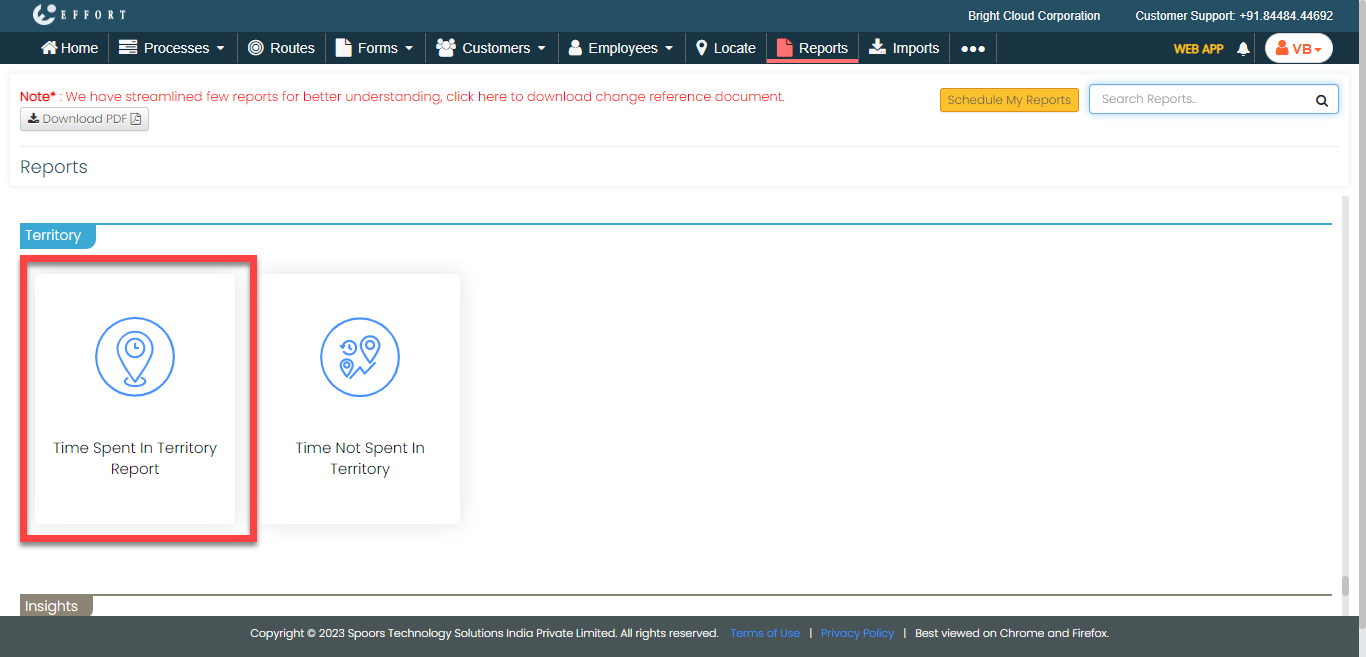
Task: Click the EFFORT logo icon
Action: 45,15
